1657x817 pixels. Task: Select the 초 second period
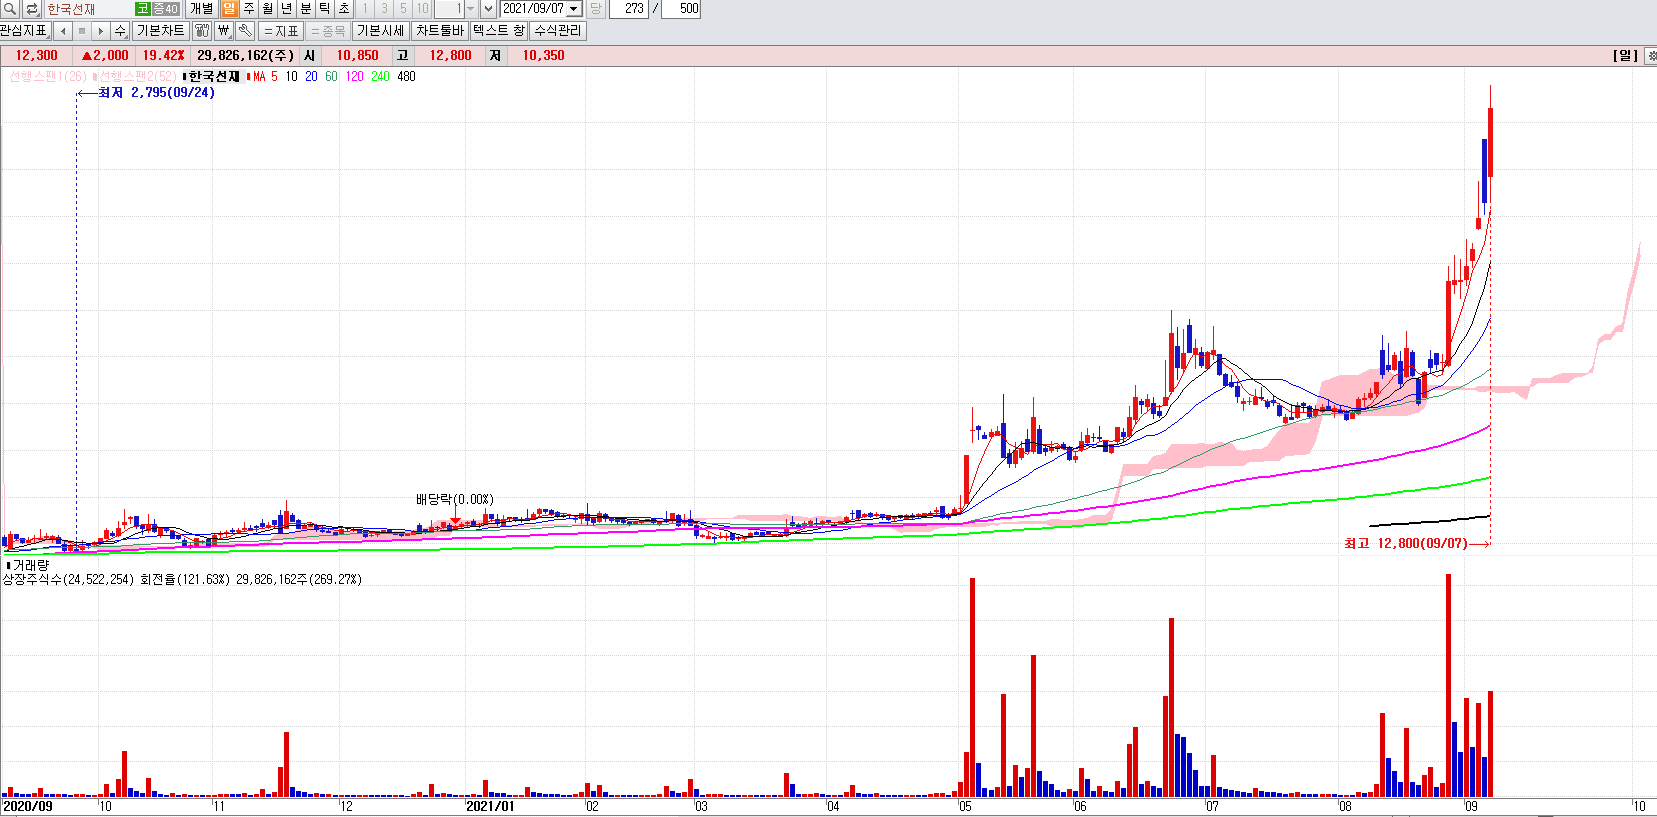coord(344,9)
